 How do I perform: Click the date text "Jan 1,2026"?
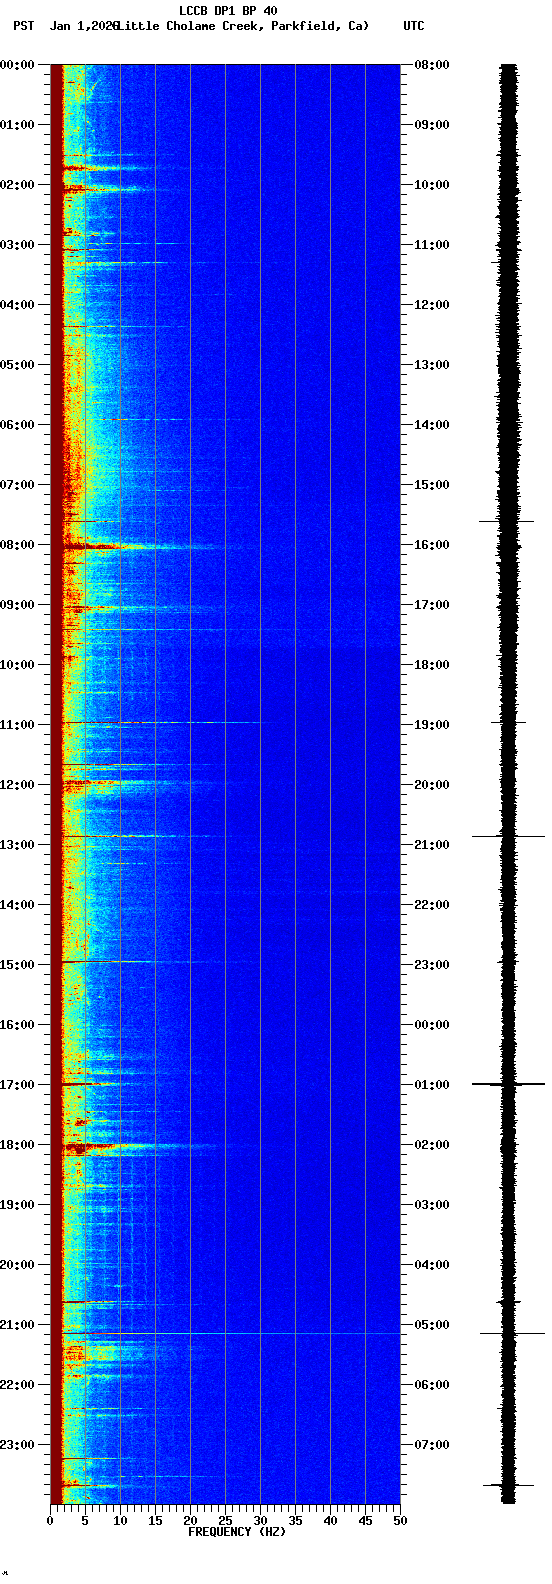84,25
